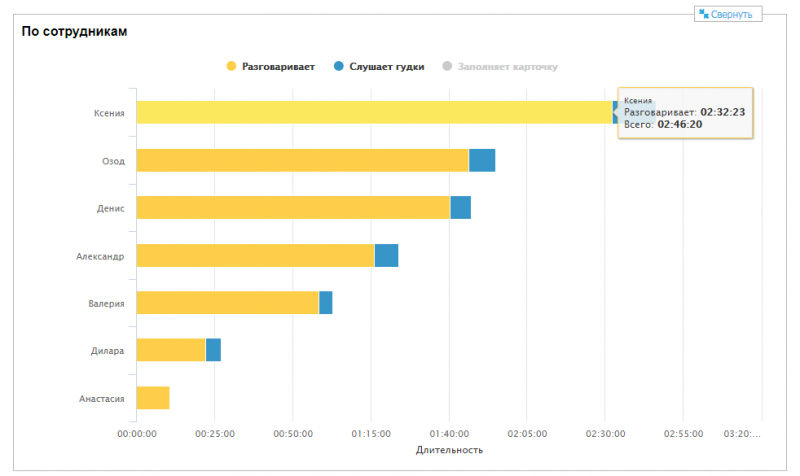Select Денис's yellow talking bar
The height and width of the screenshot is (476, 800).
[292, 207]
